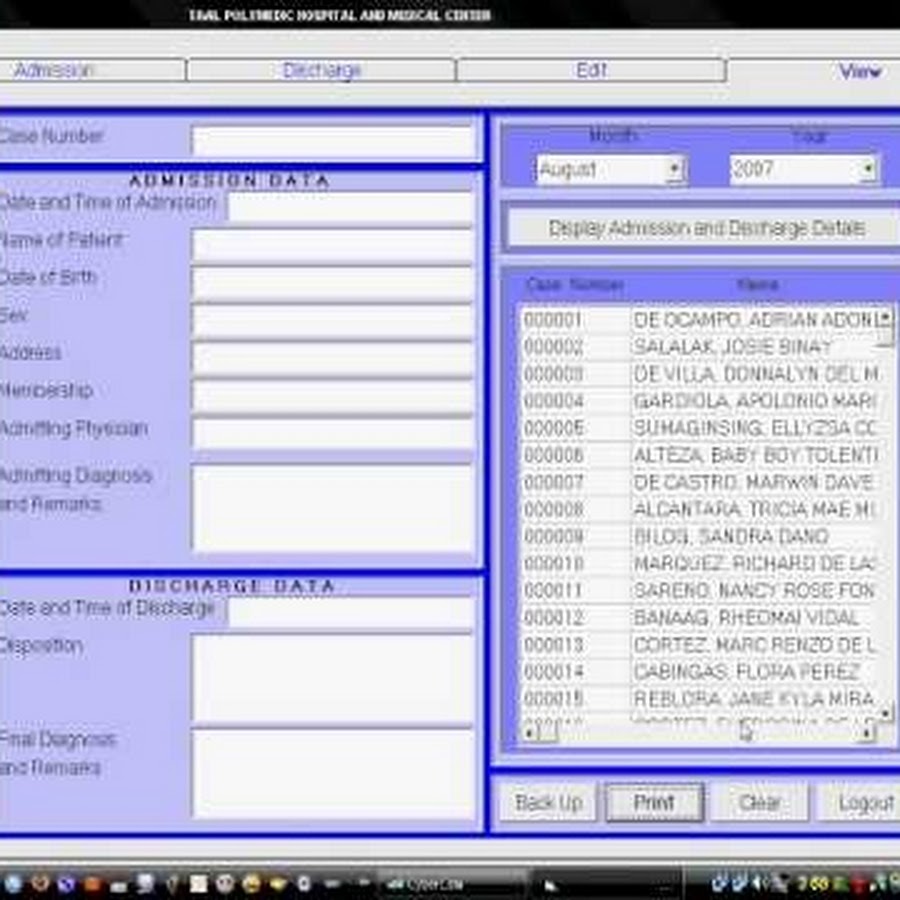The height and width of the screenshot is (900, 900).
Task: Click Display Admission and Discharge Details button
Action: pos(706,228)
